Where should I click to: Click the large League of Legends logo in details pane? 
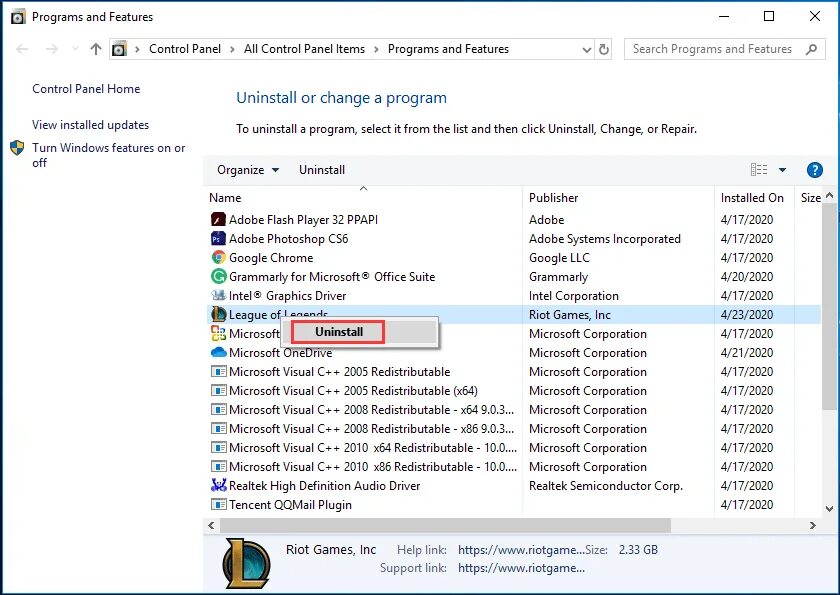coord(246,563)
